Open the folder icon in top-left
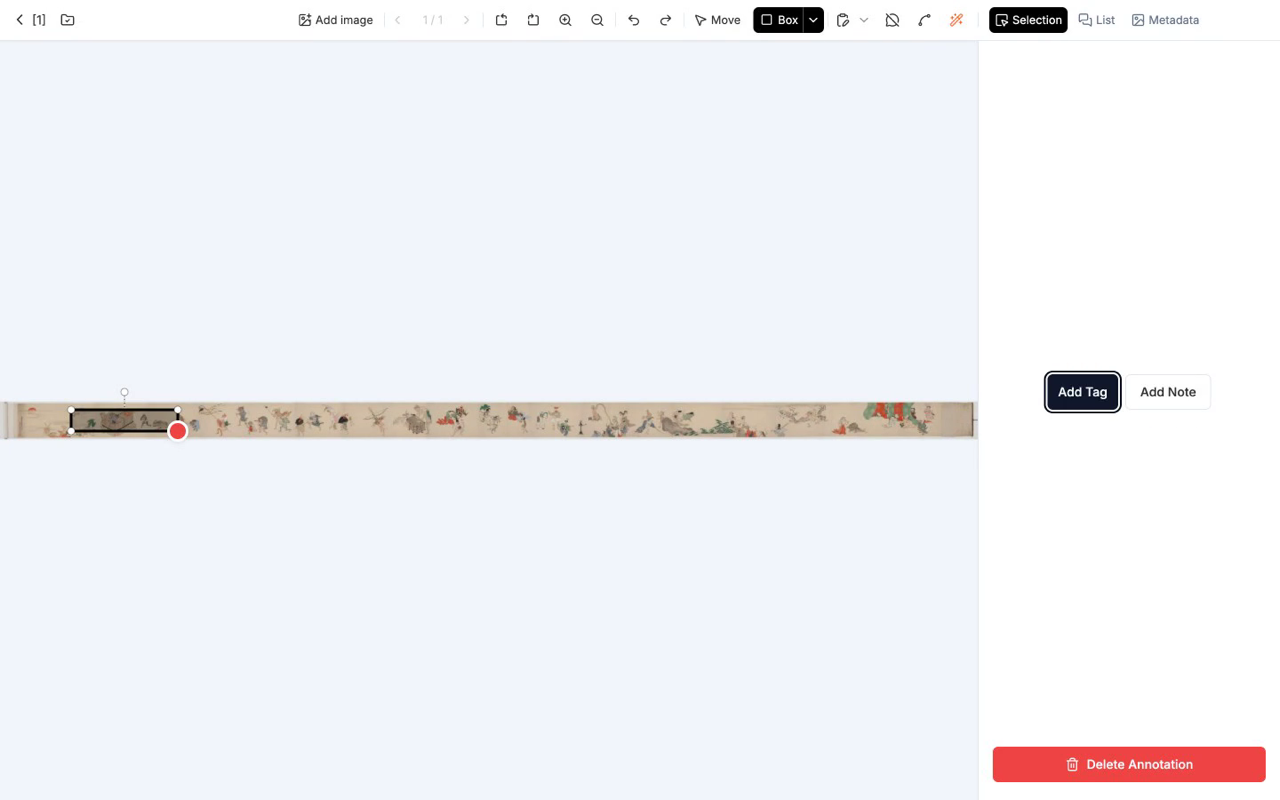Viewport: 1280px width, 800px height. coord(67,20)
